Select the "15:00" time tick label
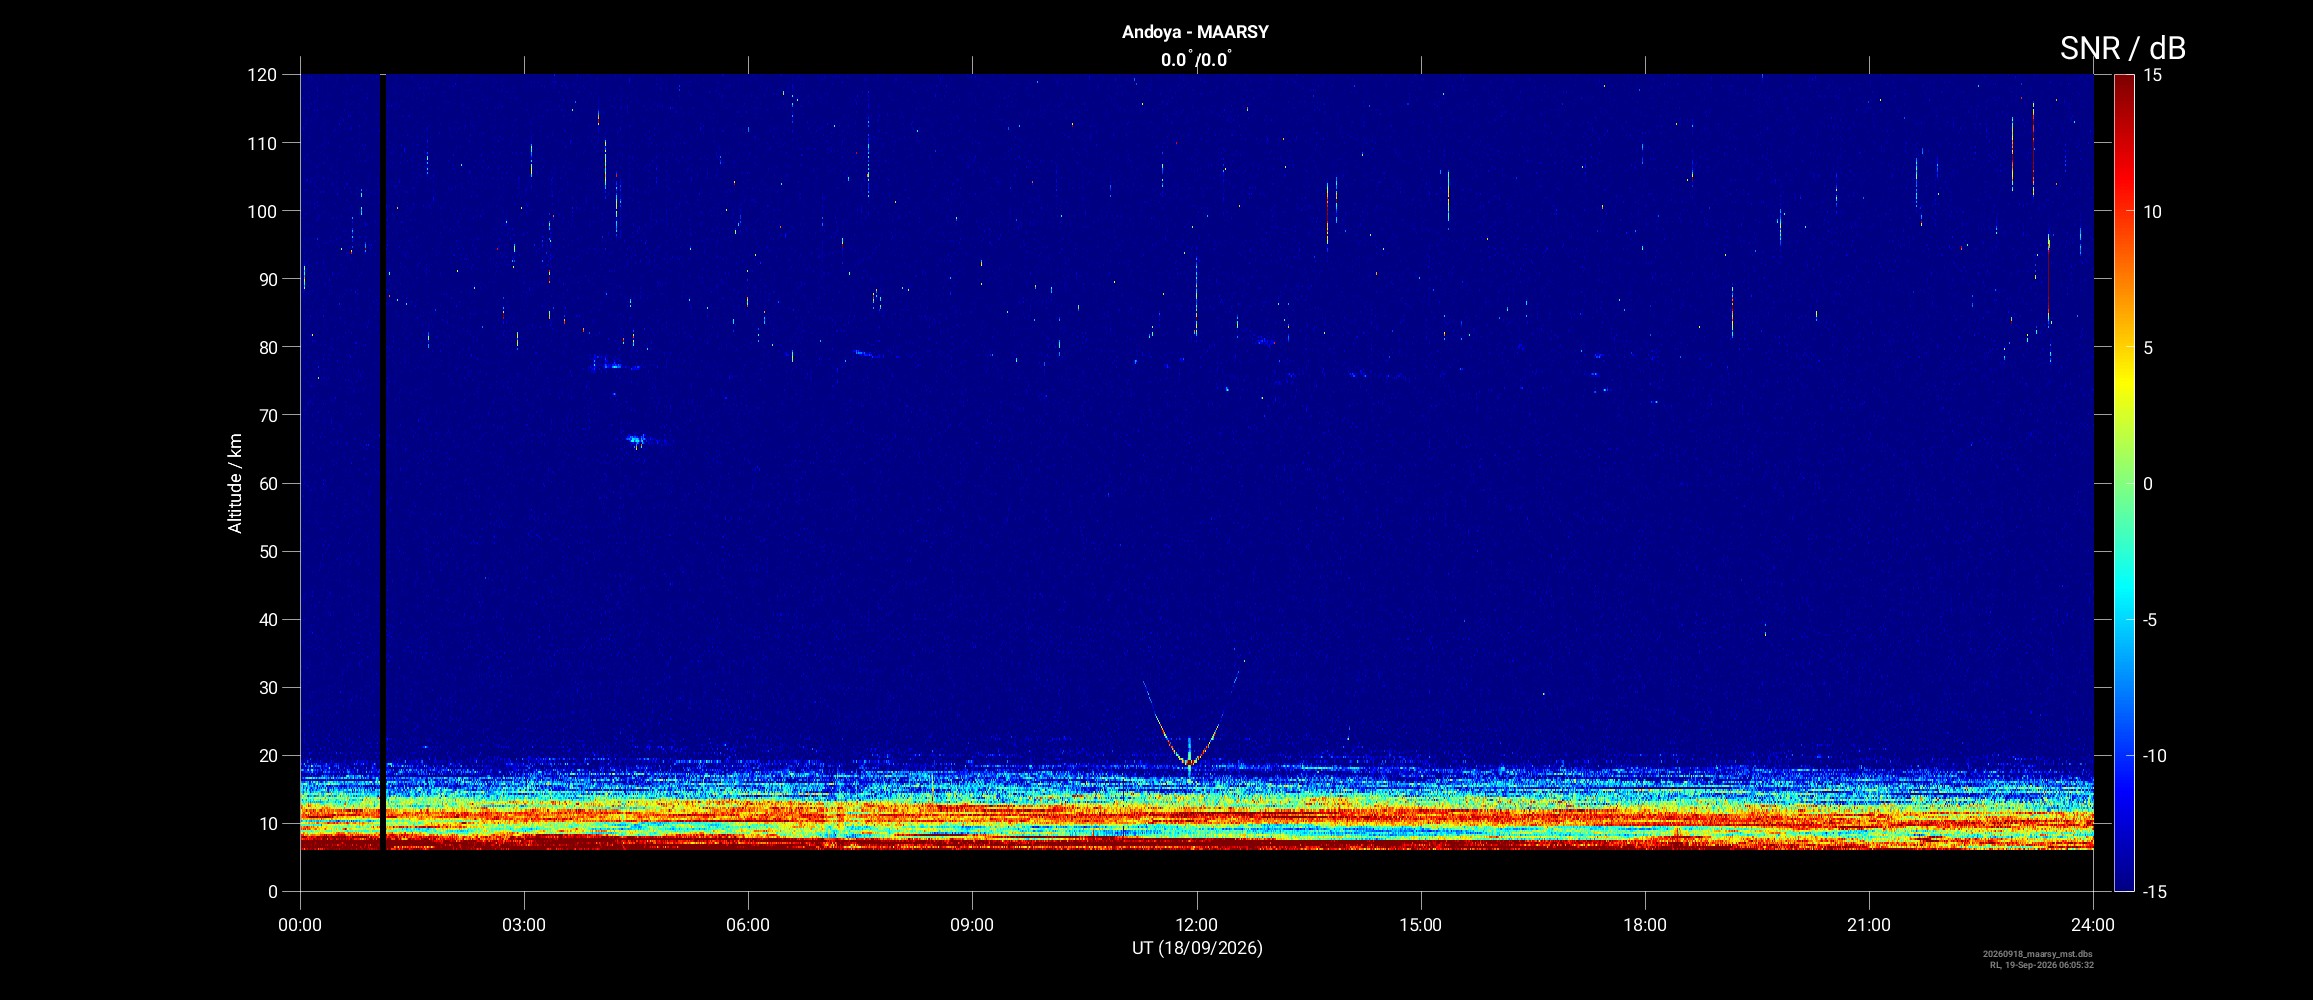The height and width of the screenshot is (1000, 2313). (1420, 925)
